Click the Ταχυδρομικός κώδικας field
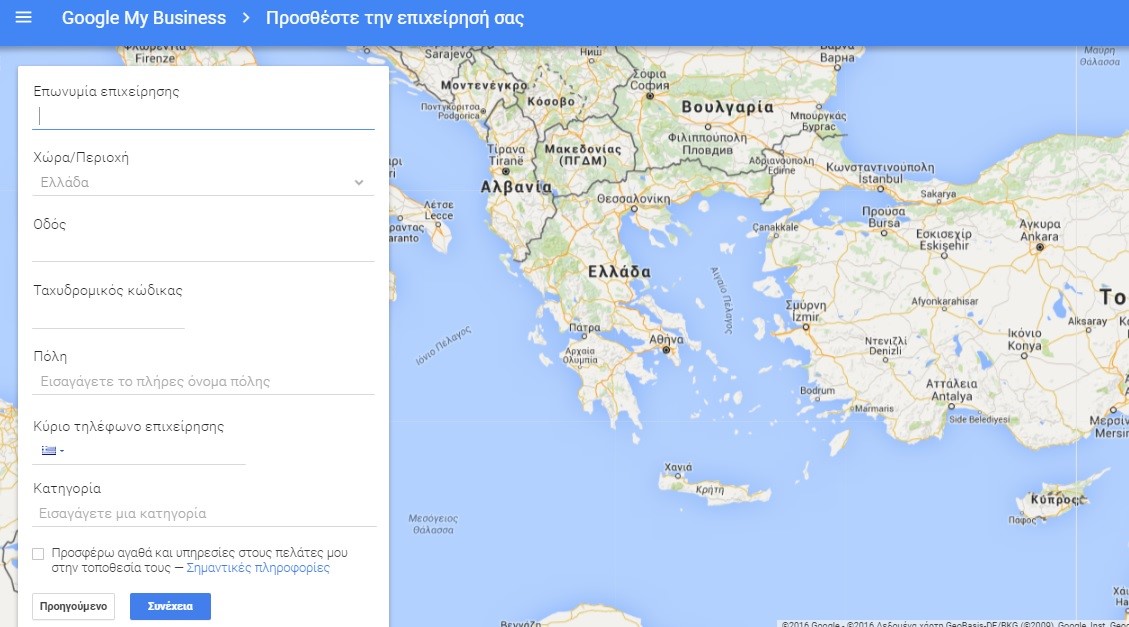Viewport: 1129px width, 627px height. click(x=108, y=315)
